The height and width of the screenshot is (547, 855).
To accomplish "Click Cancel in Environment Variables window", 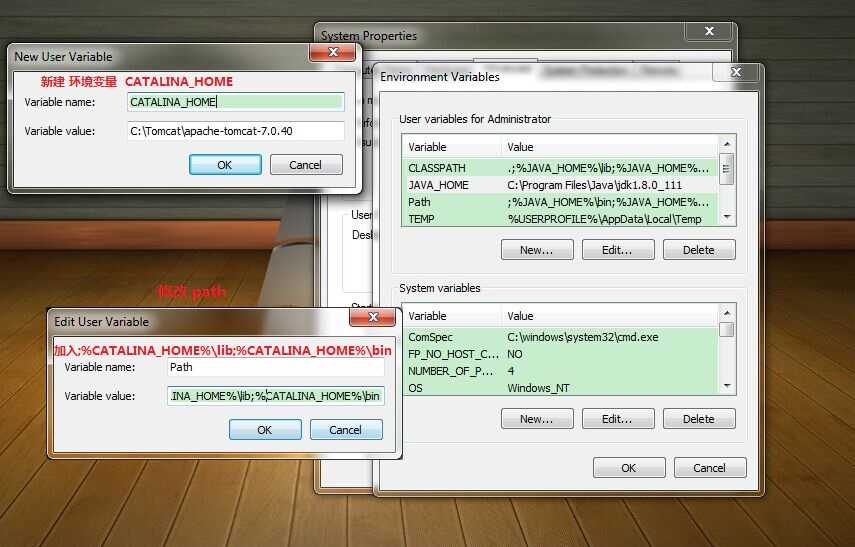I will point(710,468).
